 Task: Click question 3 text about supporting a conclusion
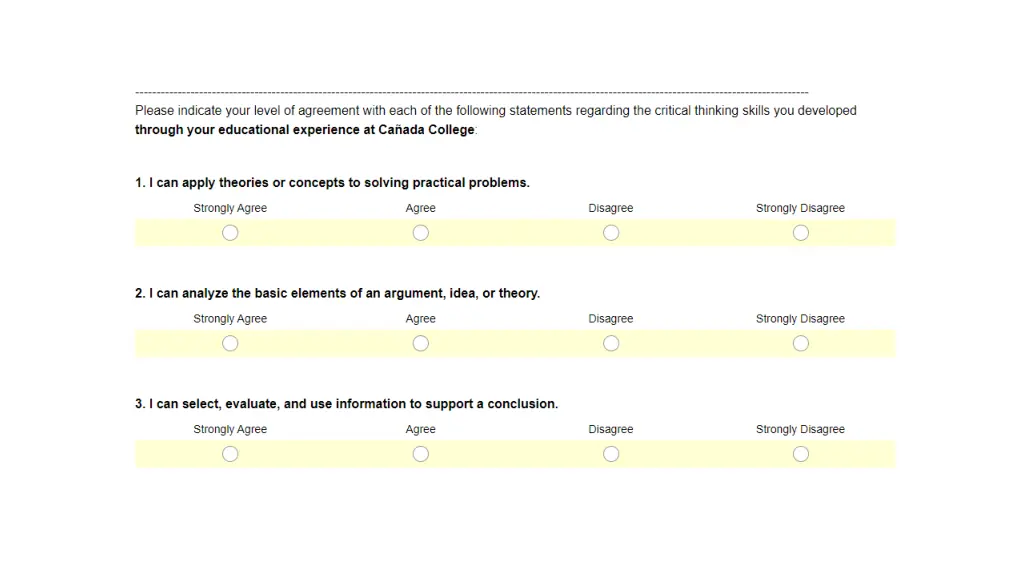[x=347, y=404]
